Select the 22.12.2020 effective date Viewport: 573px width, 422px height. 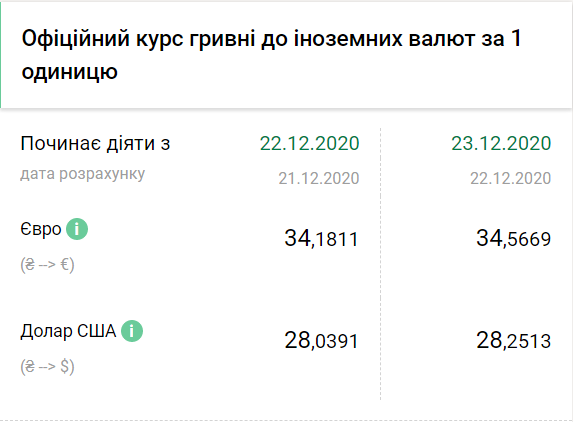click(x=310, y=143)
